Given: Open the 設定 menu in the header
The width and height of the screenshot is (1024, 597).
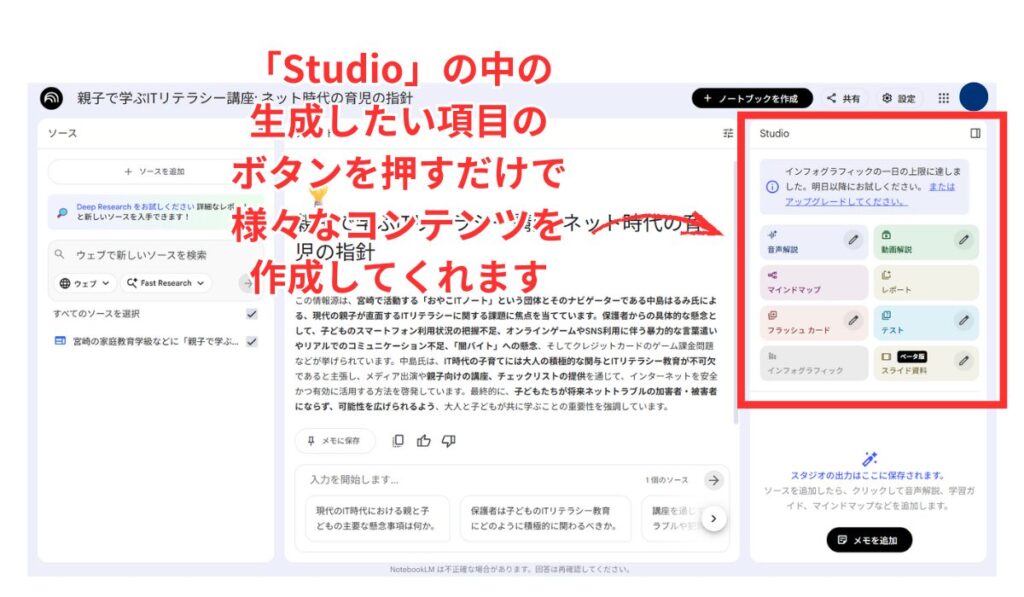Looking at the screenshot, I should (898, 98).
